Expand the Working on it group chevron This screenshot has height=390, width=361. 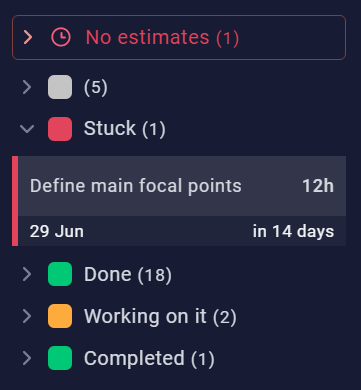click(x=27, y=316)
